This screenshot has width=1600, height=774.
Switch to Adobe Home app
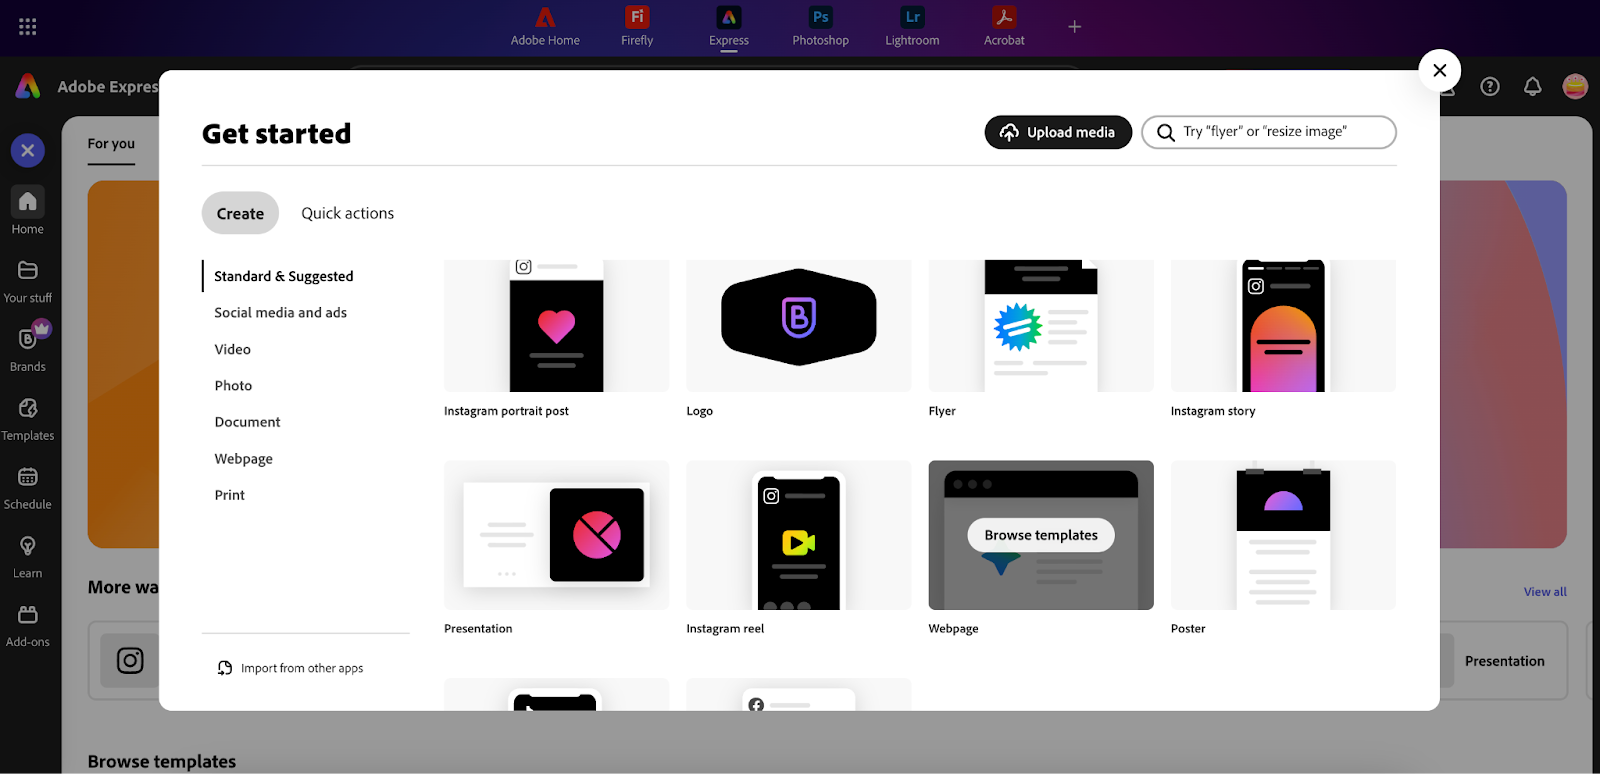pos(545,27)
